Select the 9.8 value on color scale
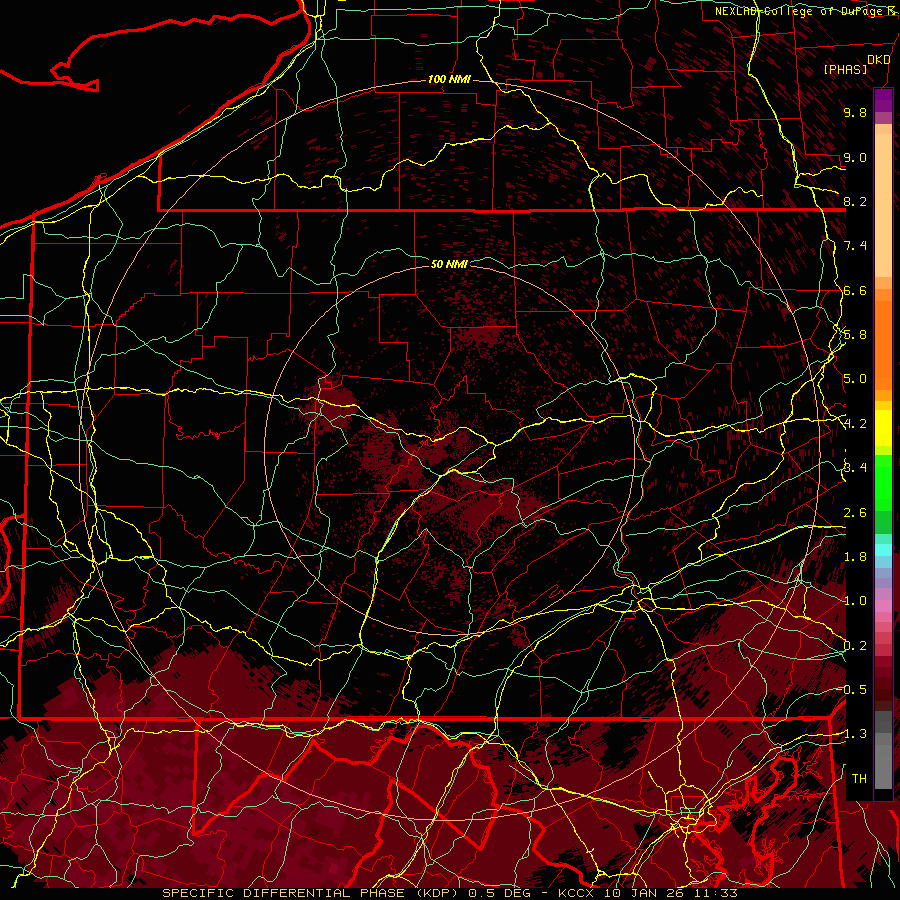This screenshot has height=900, width=900. pyautogui.click(x=855, y=112)
